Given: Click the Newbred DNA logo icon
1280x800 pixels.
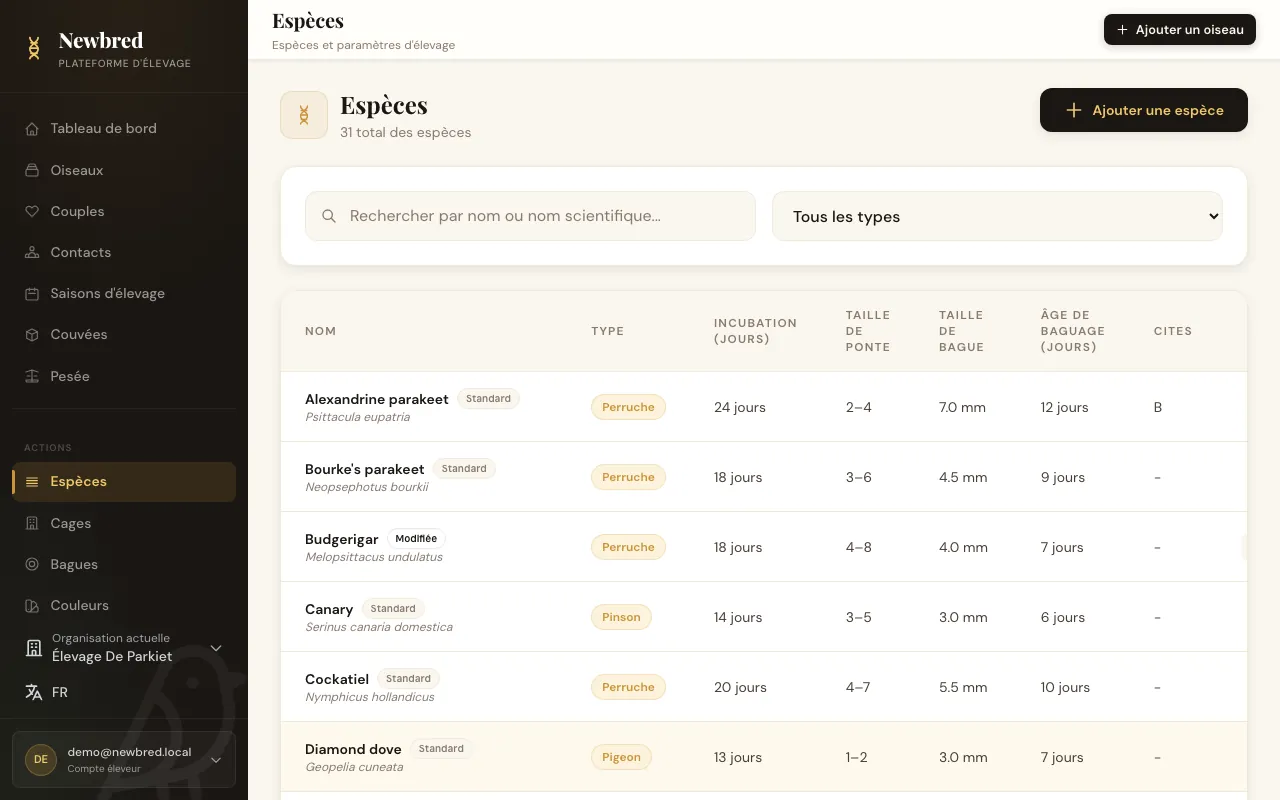Looking at the screenshot, I should coord(34,48).
